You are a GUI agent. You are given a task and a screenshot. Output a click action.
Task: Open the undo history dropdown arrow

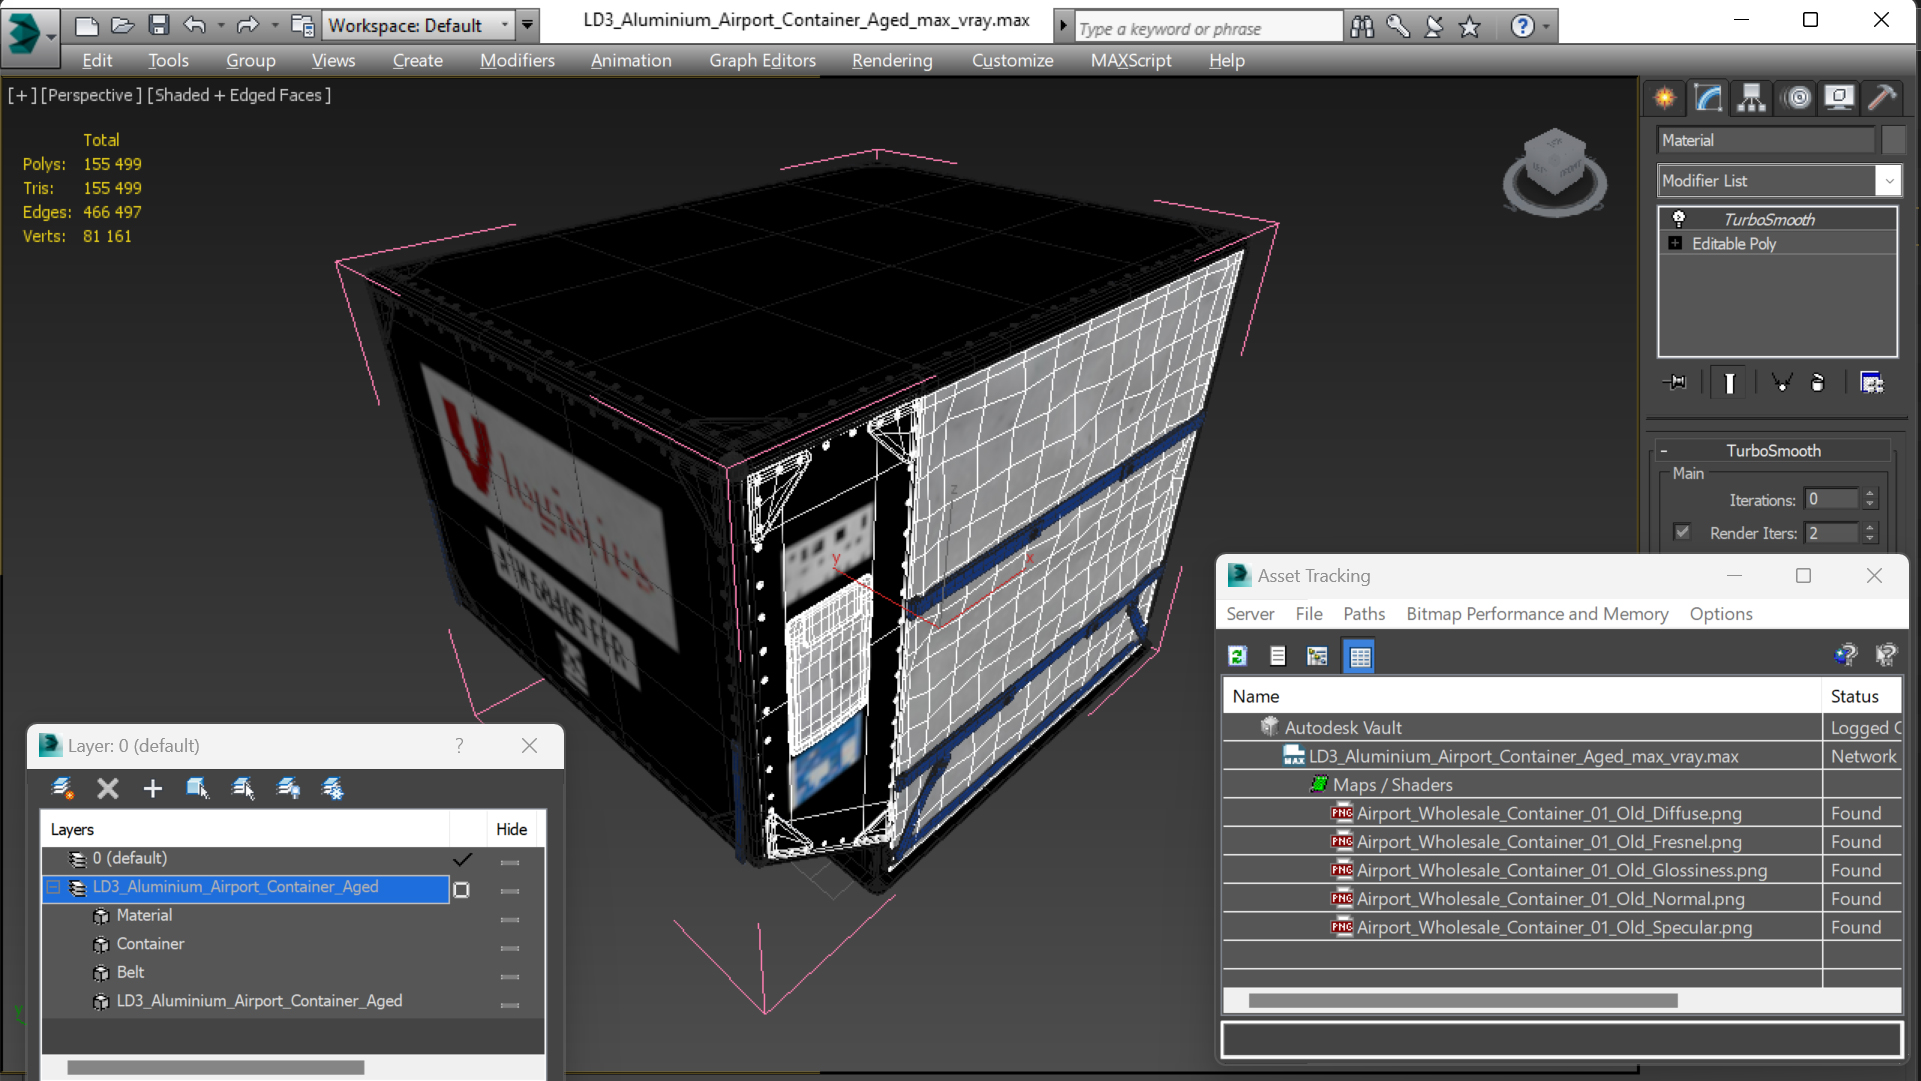point(220,25)
